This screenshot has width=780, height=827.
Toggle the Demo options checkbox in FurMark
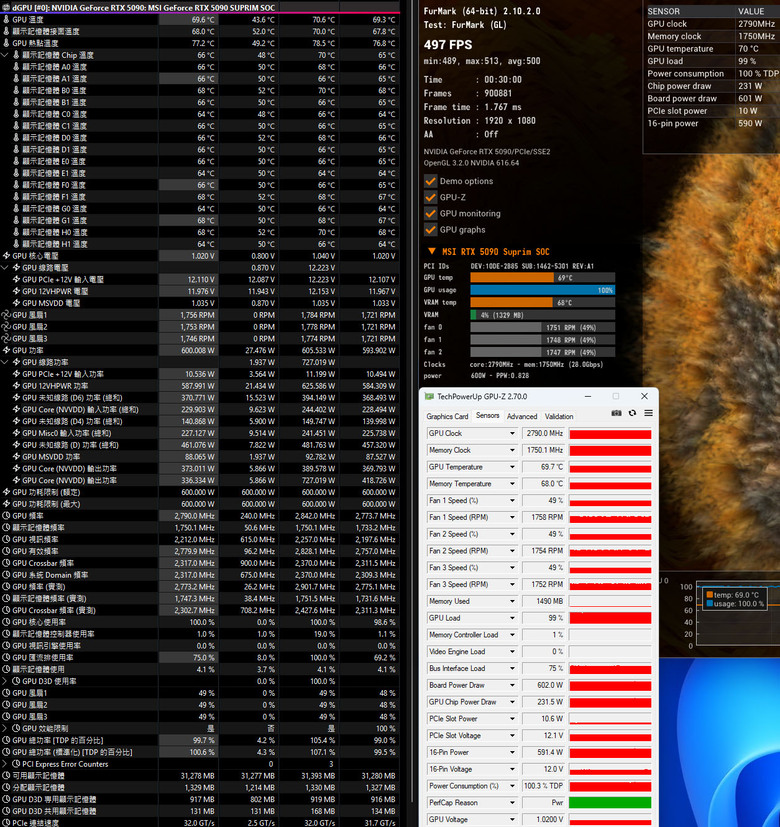pos(430,181)
